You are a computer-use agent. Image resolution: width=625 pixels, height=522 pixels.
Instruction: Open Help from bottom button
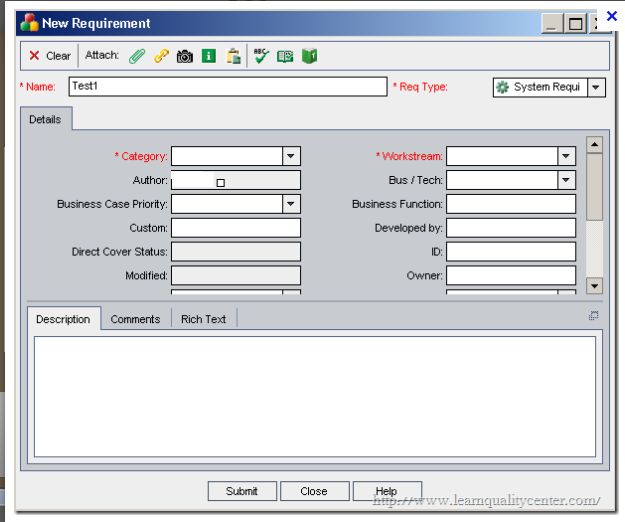[387, 491]
